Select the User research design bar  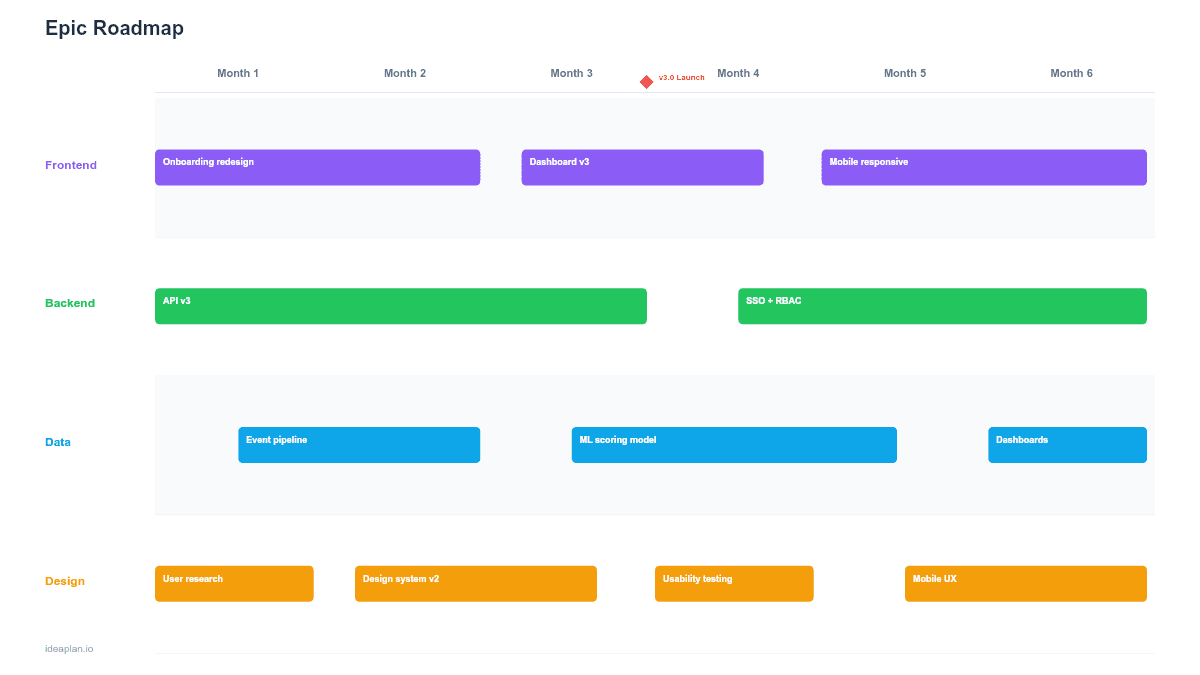pos(234,583)
